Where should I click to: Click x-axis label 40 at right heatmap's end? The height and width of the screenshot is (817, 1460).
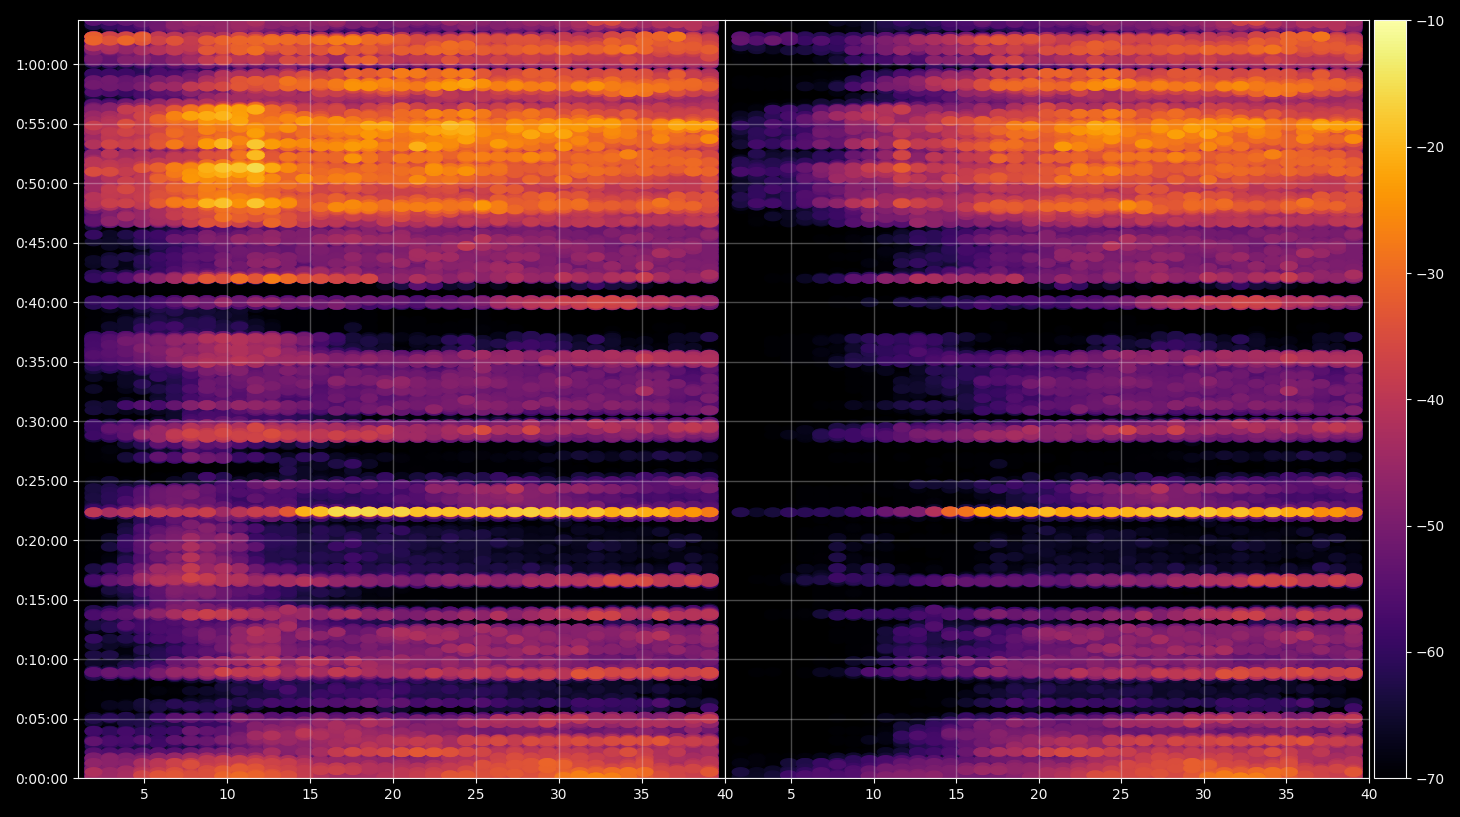coord(1369,795)
